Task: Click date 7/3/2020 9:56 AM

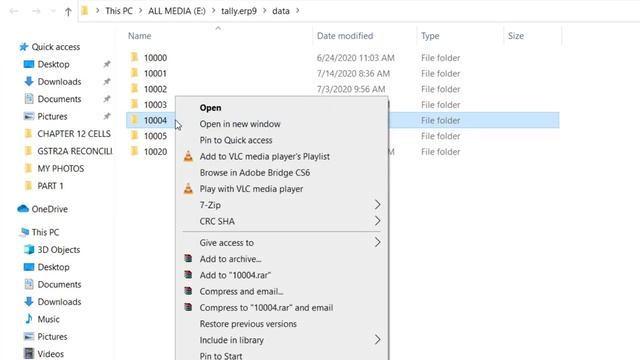Action: click(x=351, y=89)
